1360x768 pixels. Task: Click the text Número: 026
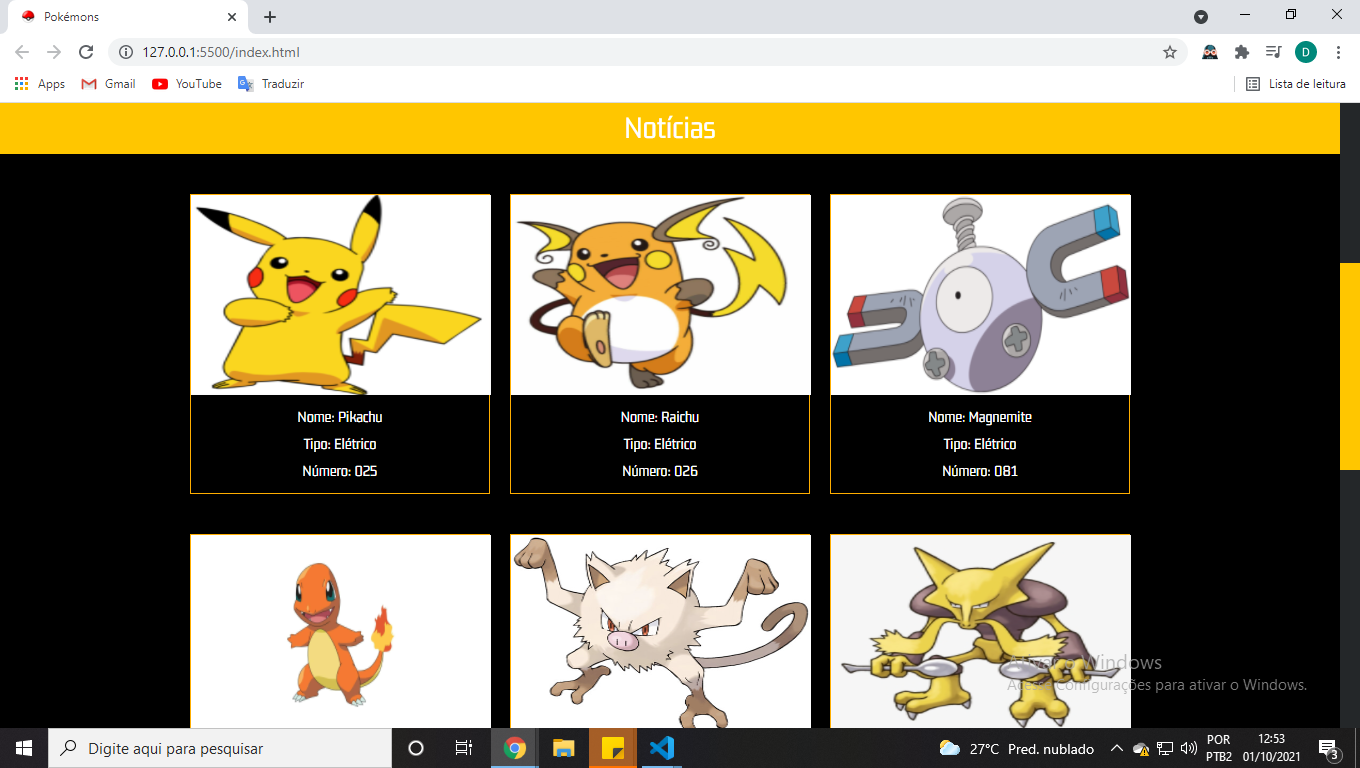(660, 471)
